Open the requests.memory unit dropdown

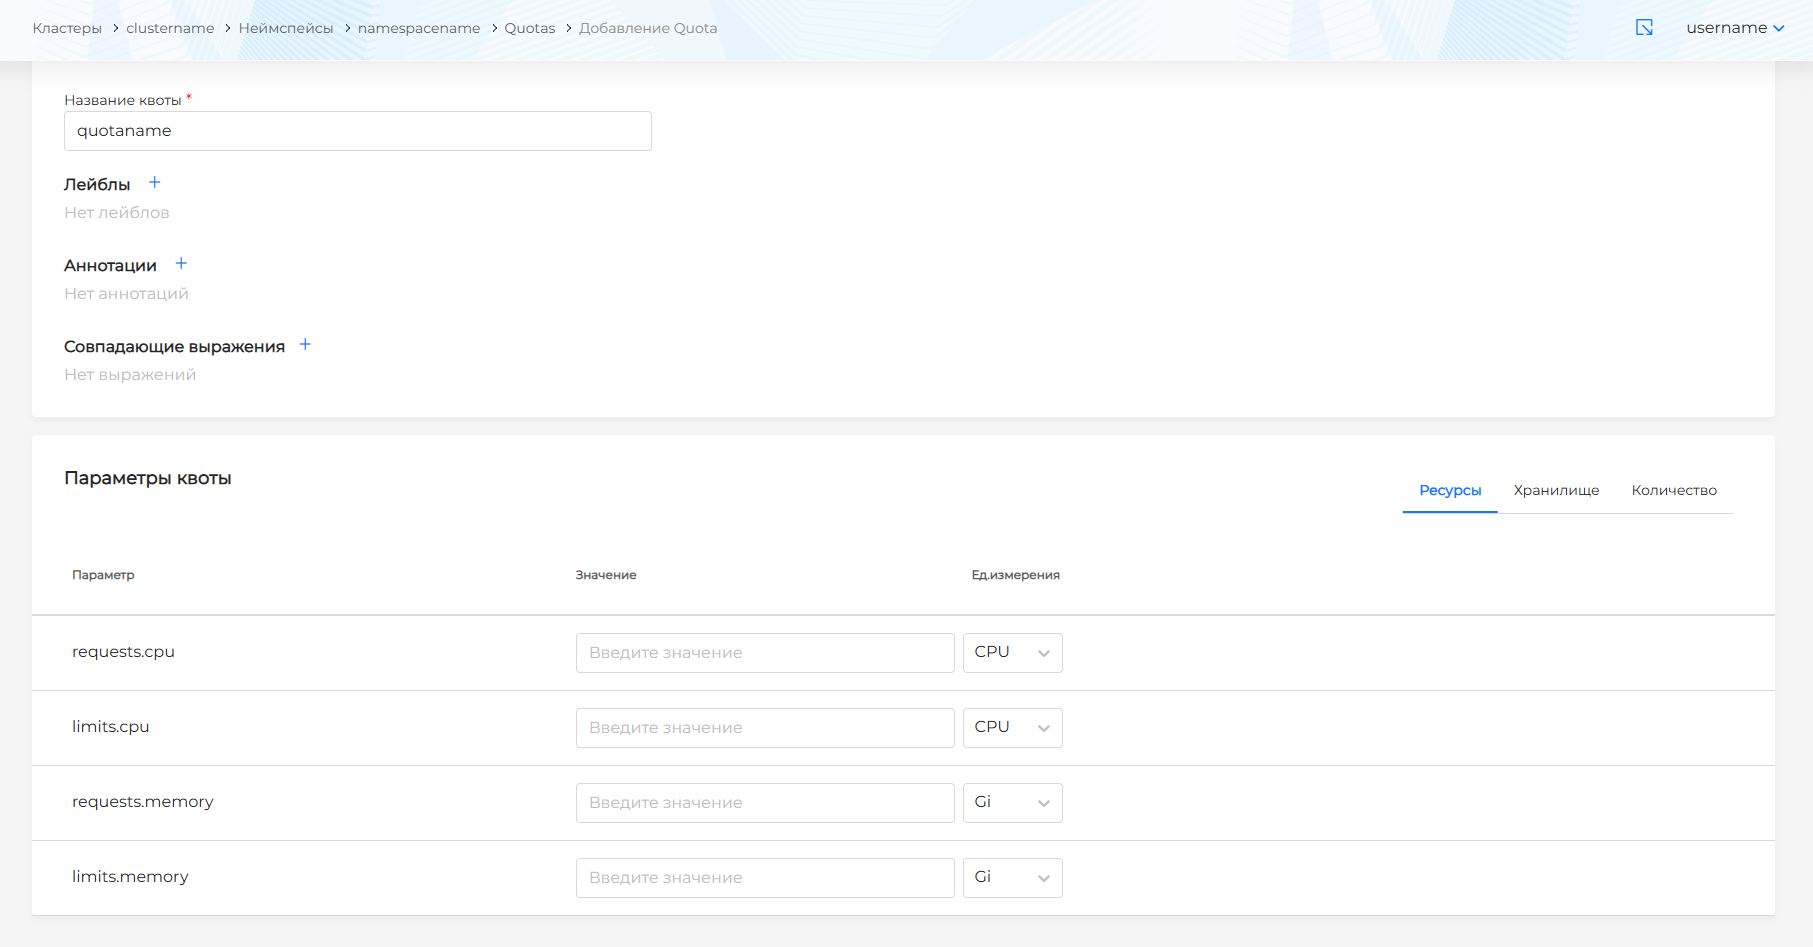coord(1012,803)
